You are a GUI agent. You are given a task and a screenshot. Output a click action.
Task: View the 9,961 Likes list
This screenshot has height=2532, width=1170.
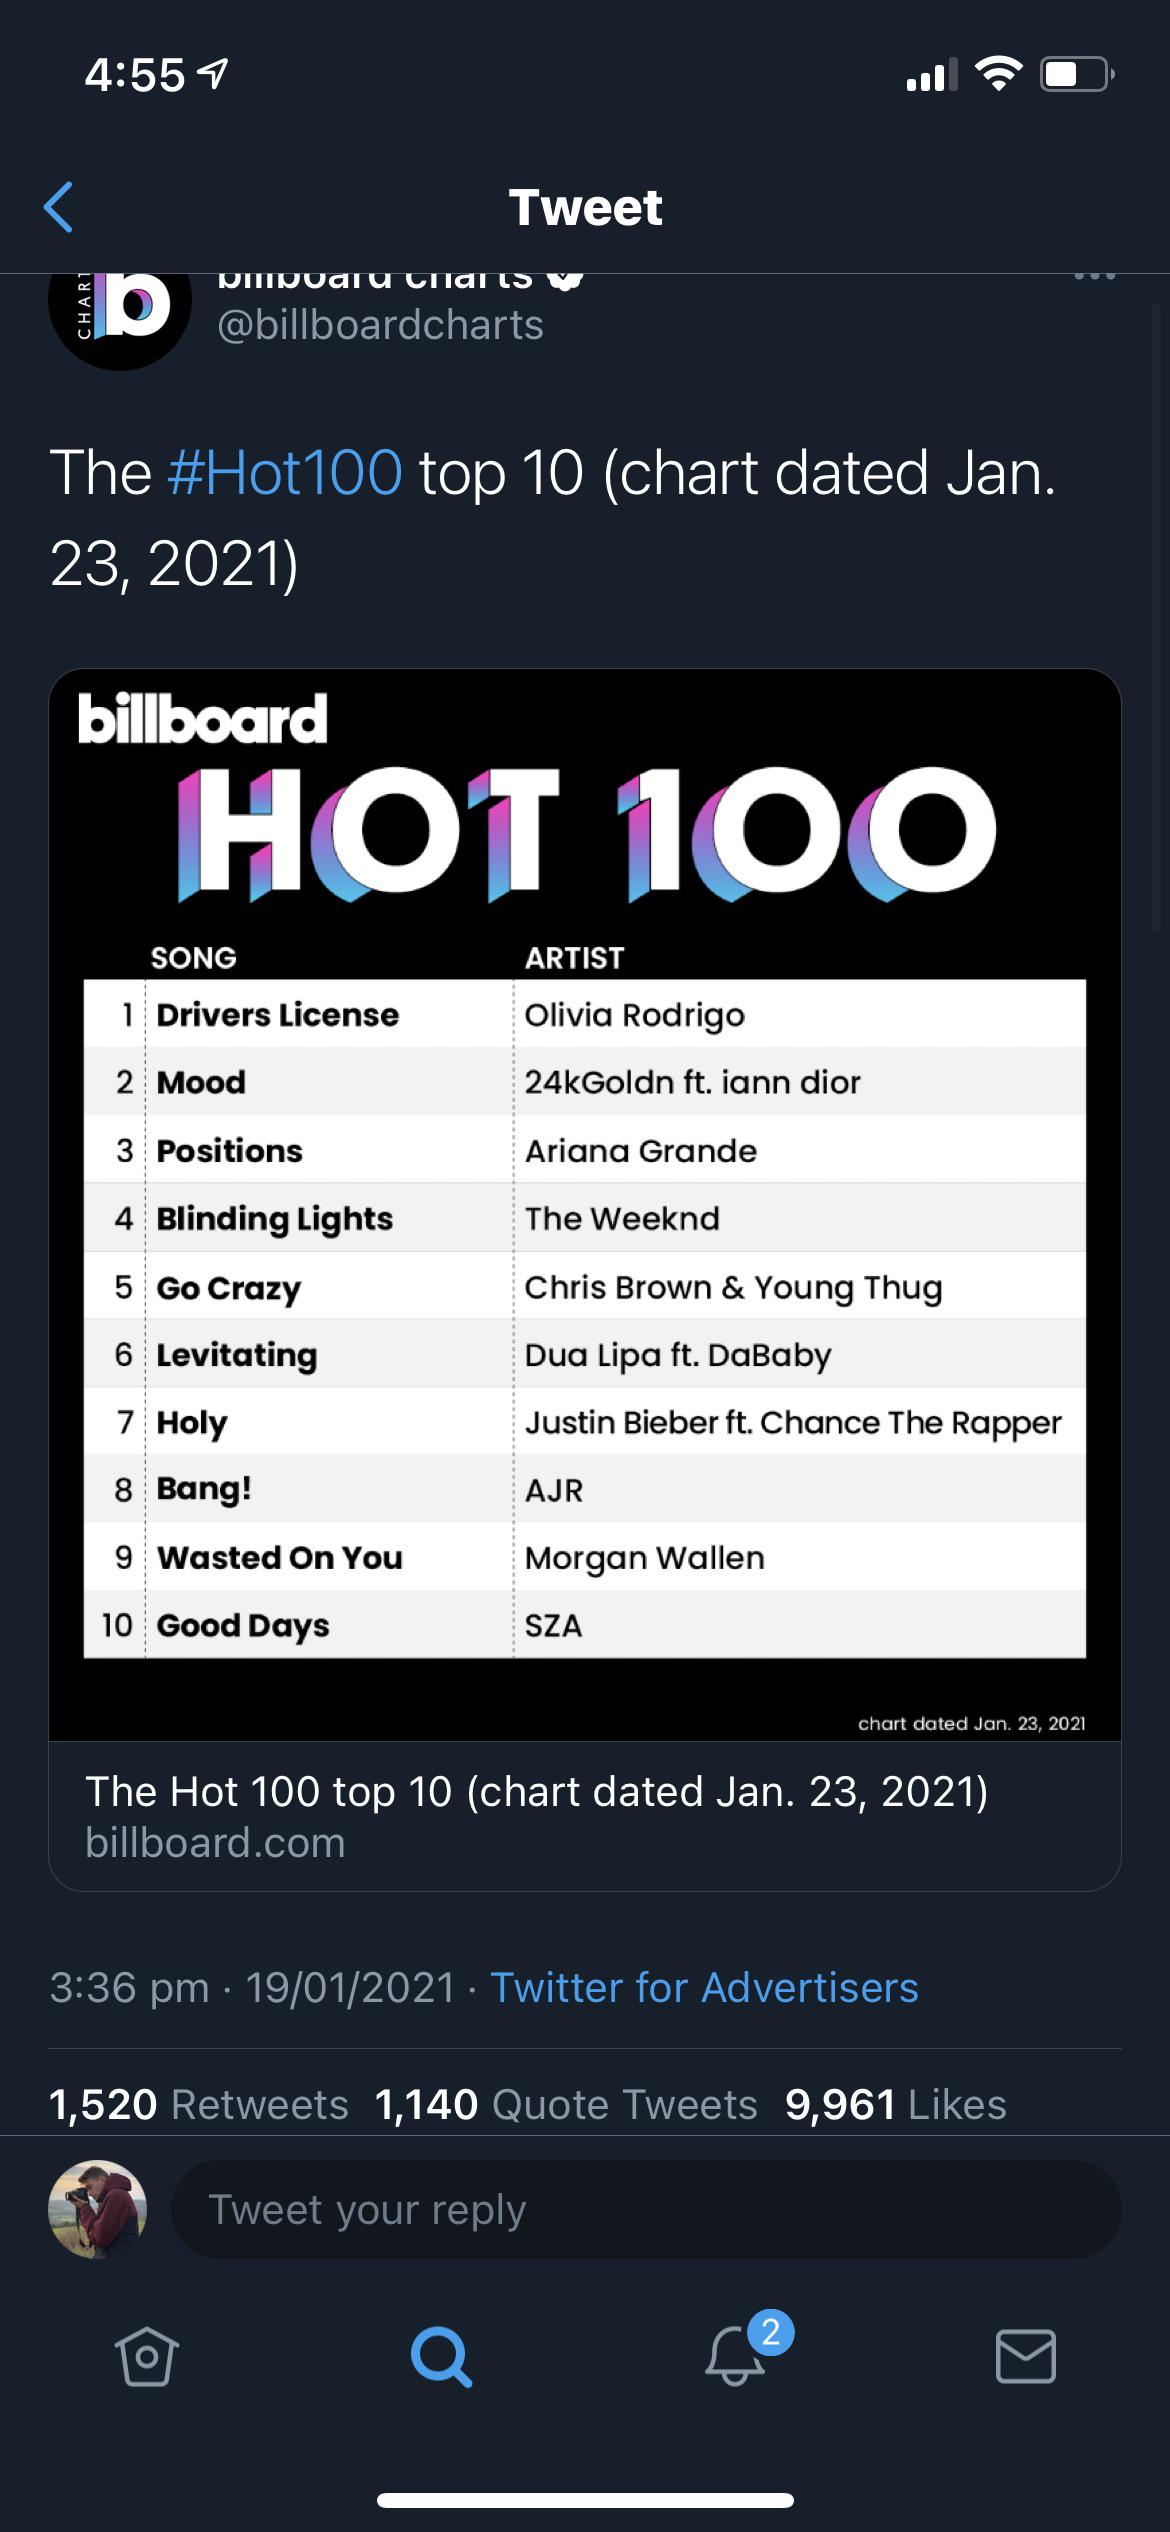tap(896, 2104)
